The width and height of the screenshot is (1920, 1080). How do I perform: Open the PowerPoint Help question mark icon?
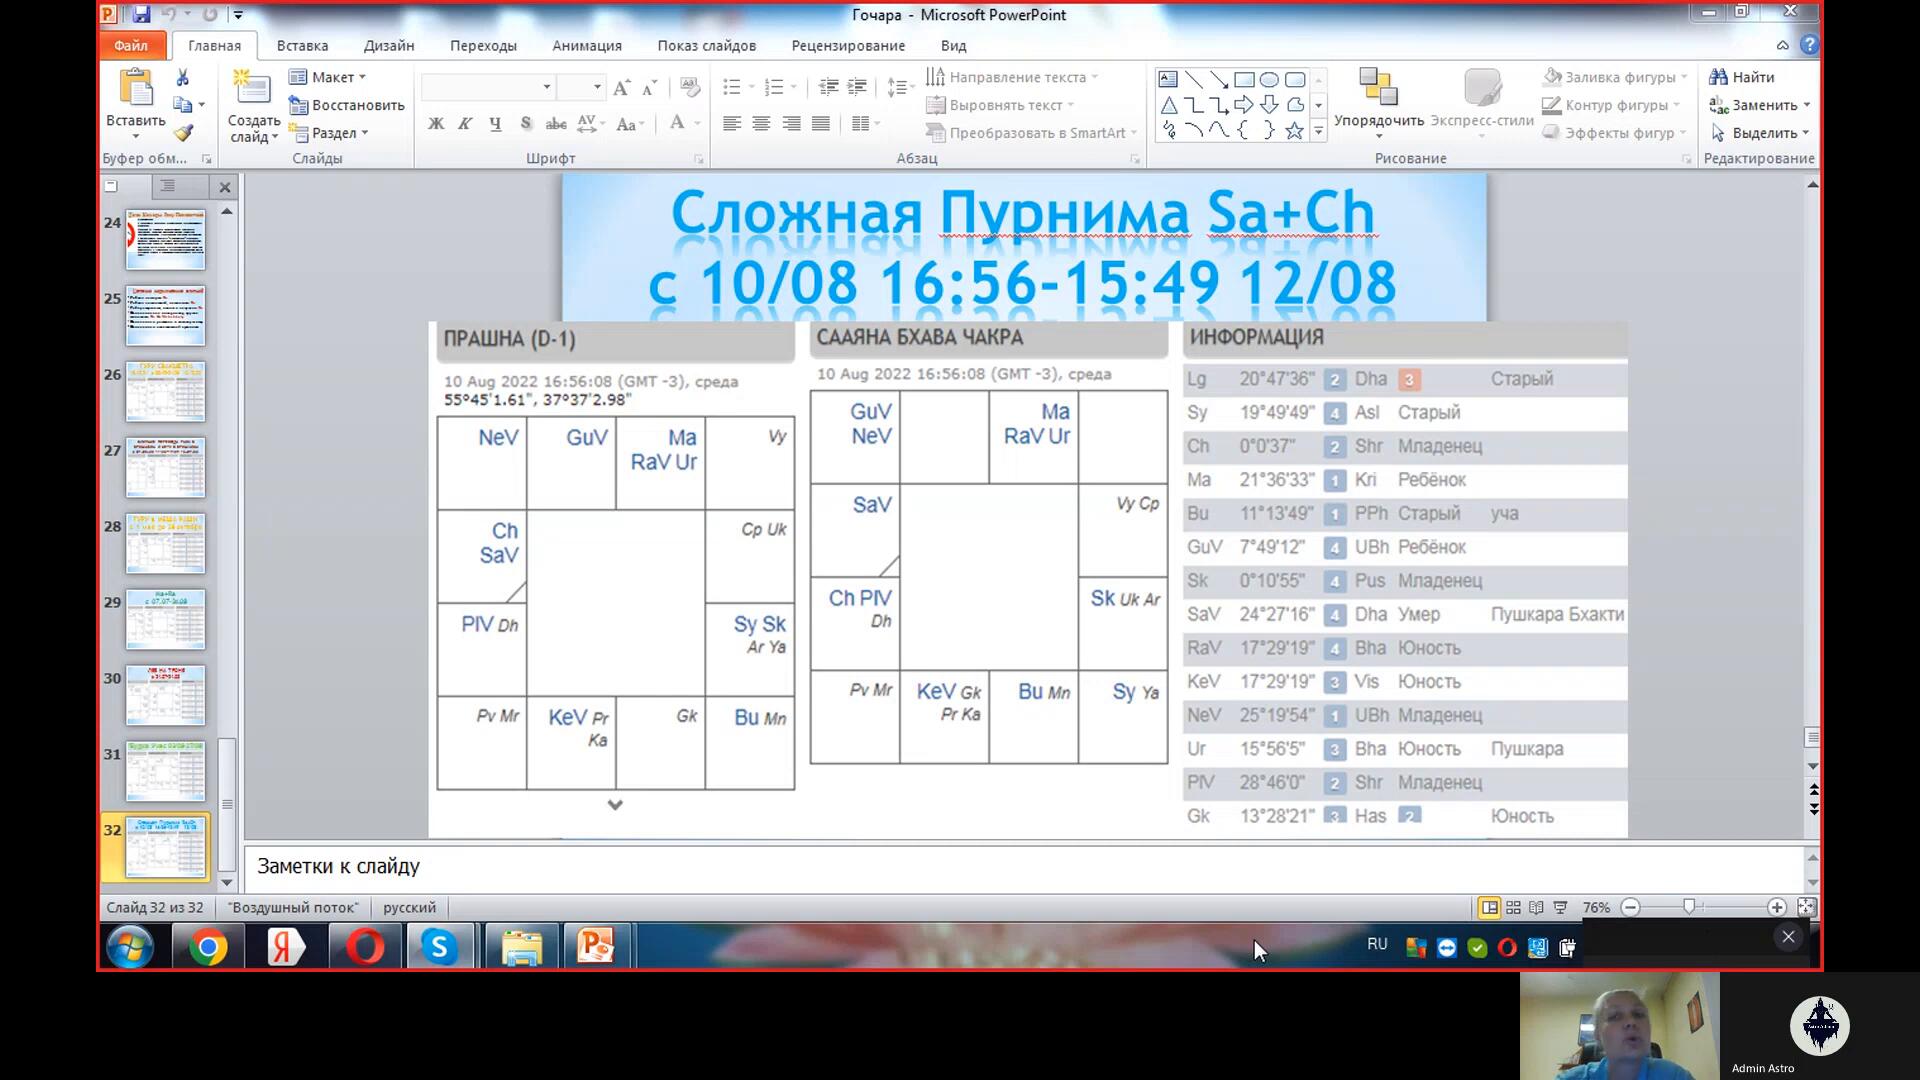(x=1808, y=45)
